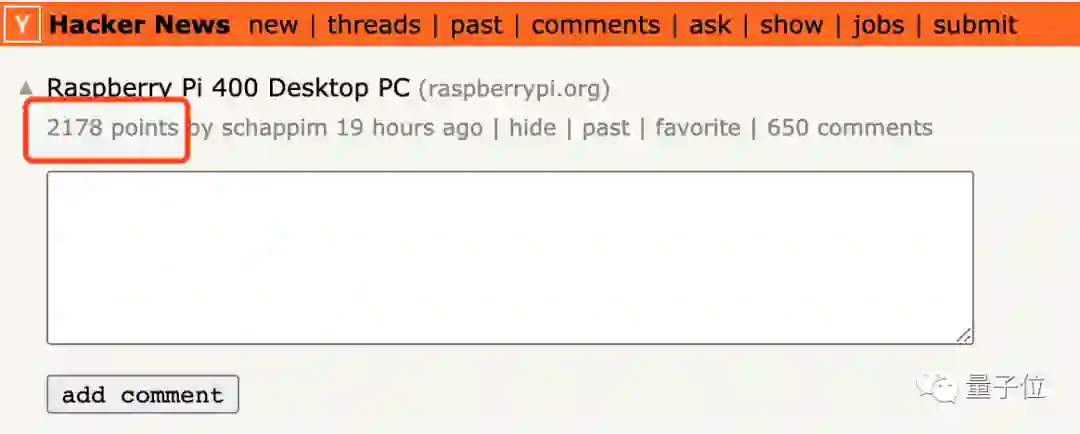Open the past link in the header
This screenshot has width=1080, height=434.
[477, 26]
